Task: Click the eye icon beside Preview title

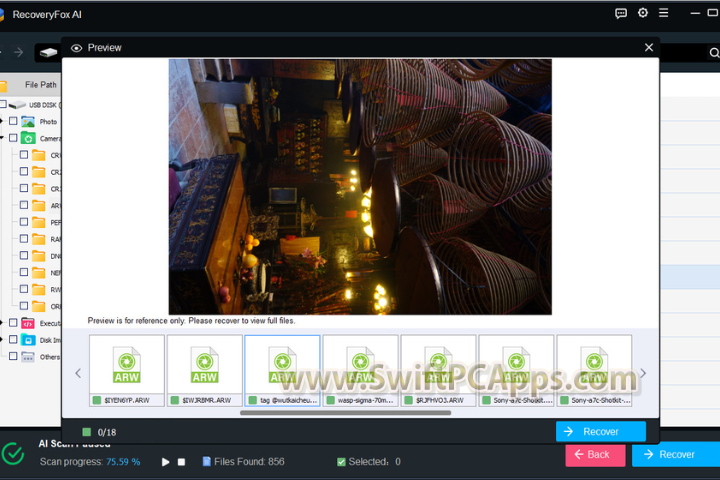Action: (x=77, y=48)
